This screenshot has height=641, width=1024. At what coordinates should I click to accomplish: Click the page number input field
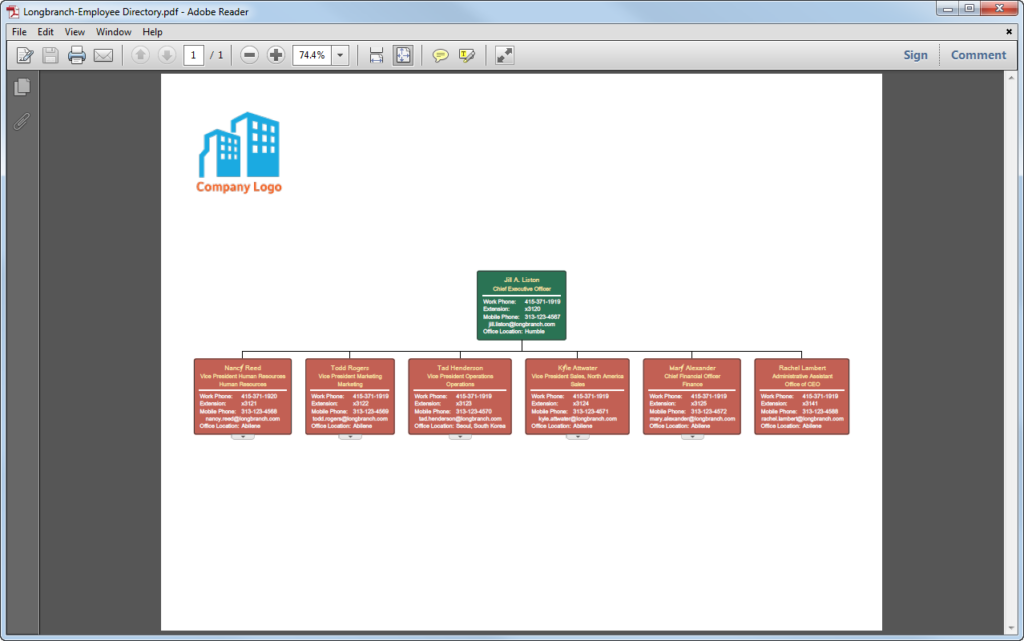(x=193, y=55)
